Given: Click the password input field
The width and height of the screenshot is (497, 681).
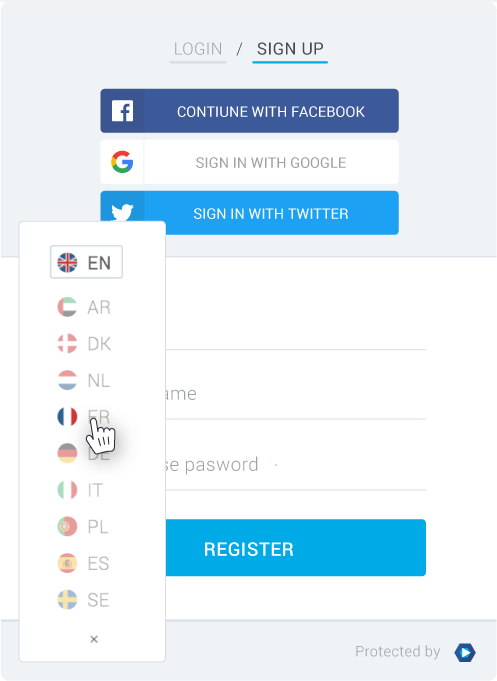Looking at the screenshot, I should pyautogui.click(x=295, y=465).
